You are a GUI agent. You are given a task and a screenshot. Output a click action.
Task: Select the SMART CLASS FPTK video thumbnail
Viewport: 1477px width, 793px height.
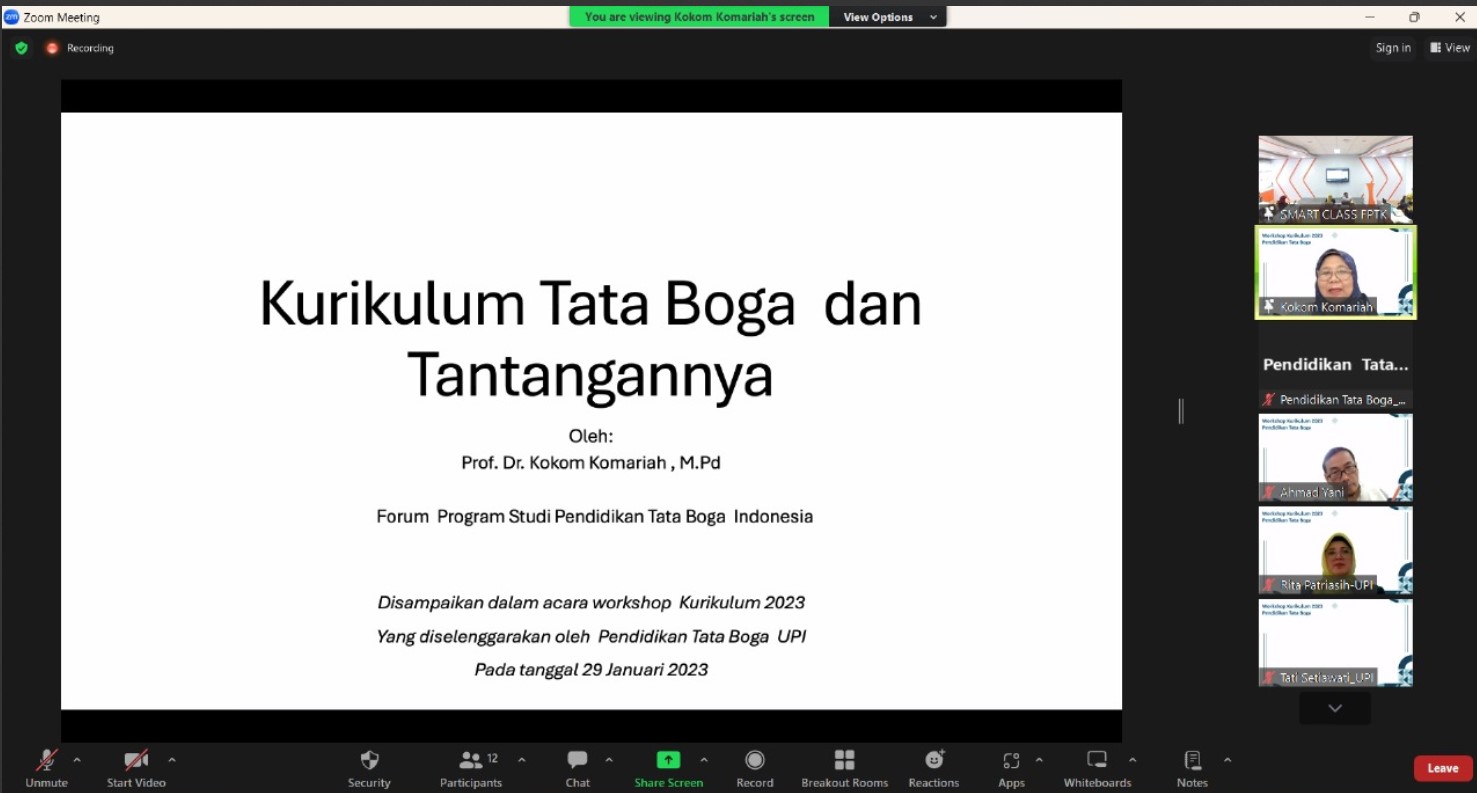(1335, 179)
